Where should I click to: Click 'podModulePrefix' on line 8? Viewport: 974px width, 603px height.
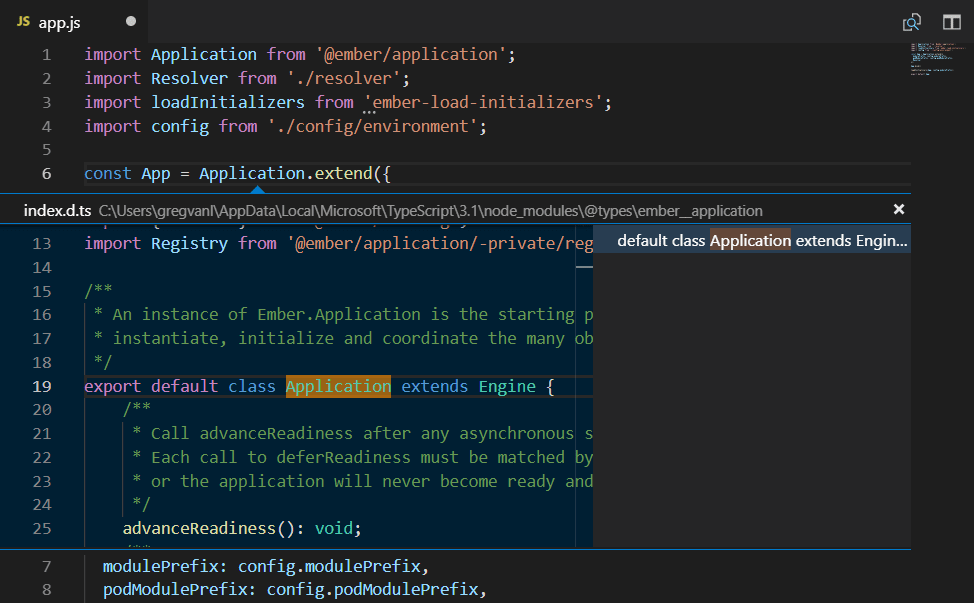click(x=176, y=589)
